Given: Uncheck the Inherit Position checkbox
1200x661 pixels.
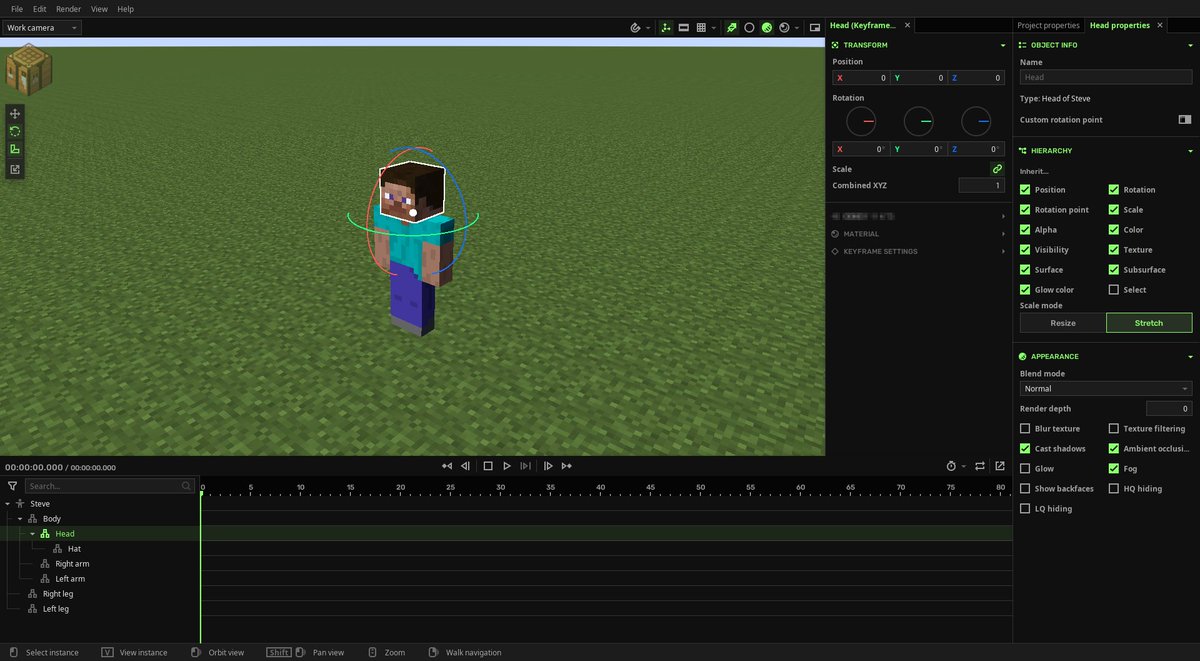Looking at the screenshot, I should [x=1025, y=190].
